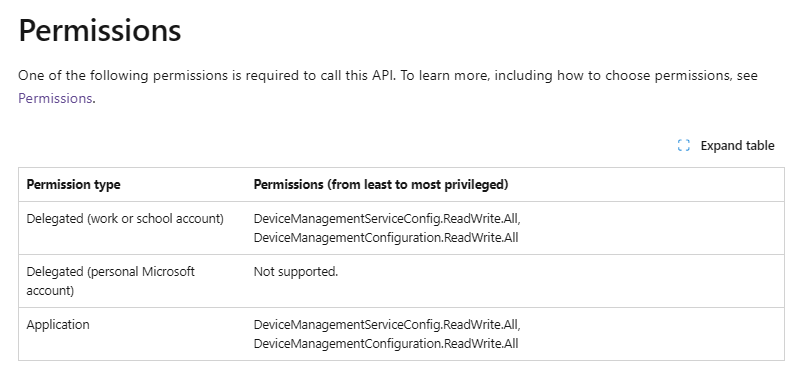
Task: Select the Application permission type cell
Action: [x=58, y=325]
